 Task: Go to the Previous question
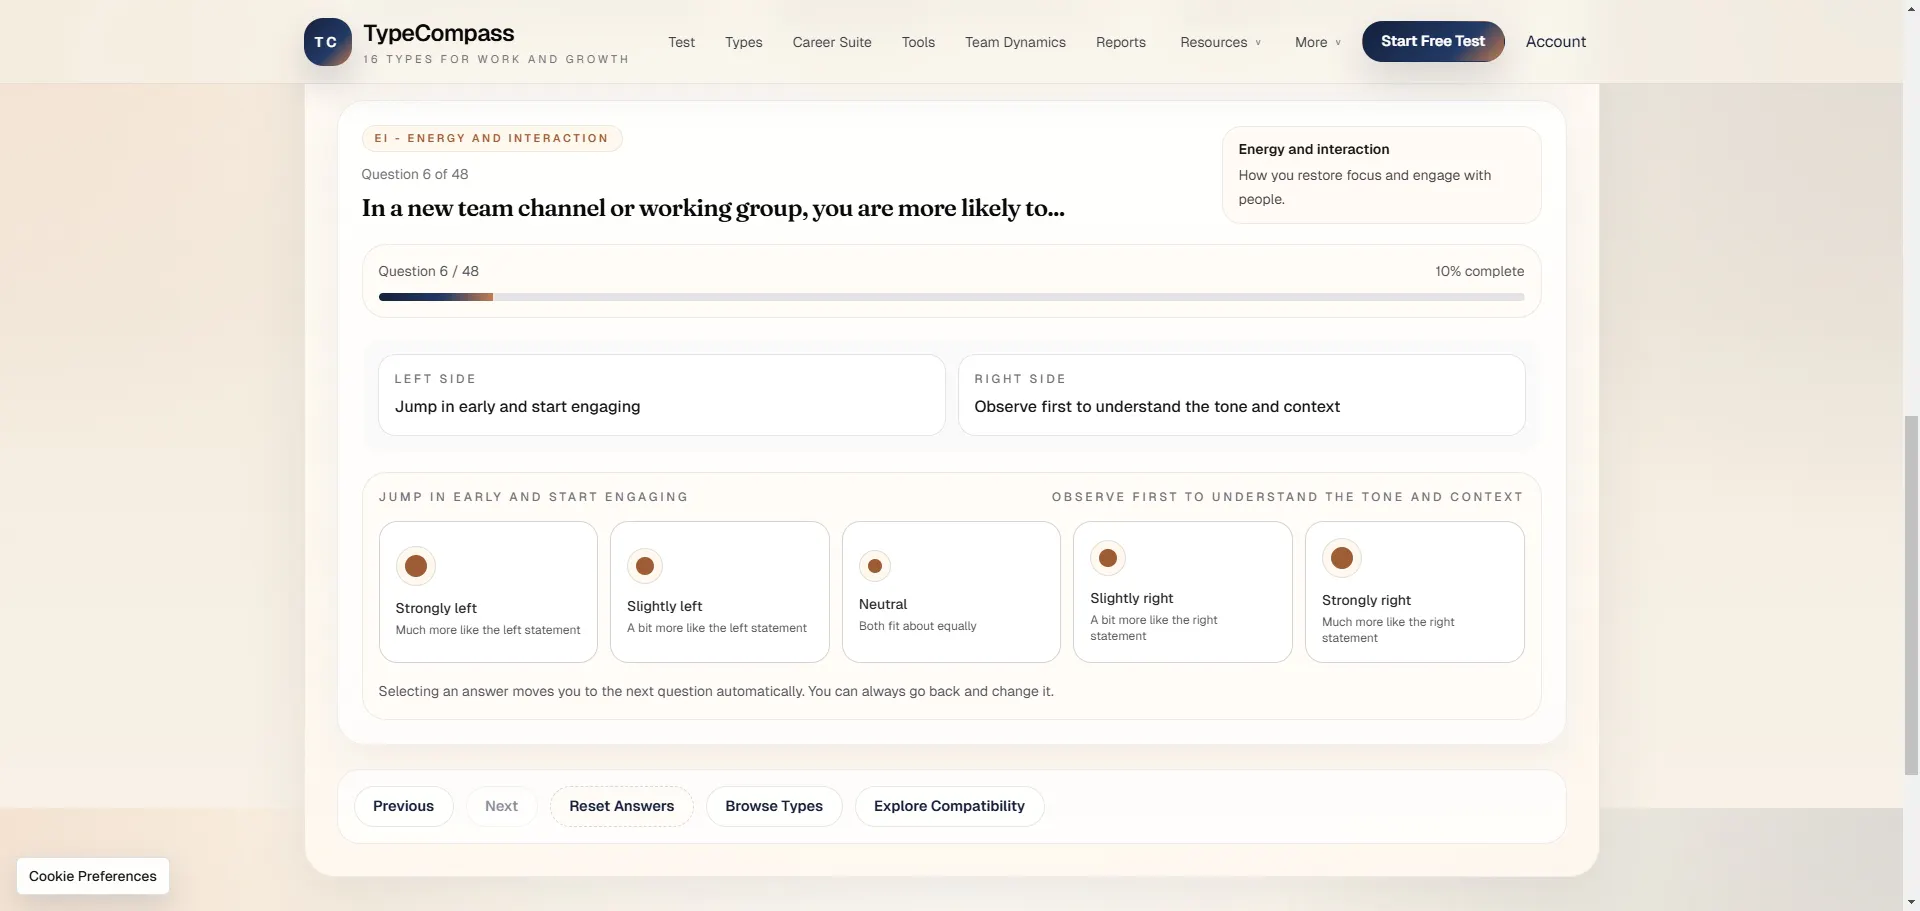tap(403, 806)
